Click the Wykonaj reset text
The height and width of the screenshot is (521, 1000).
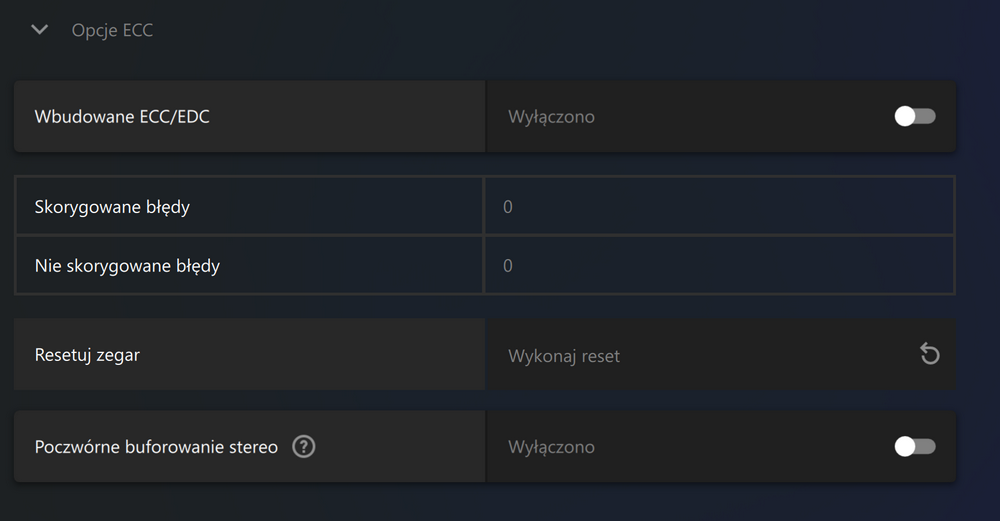tap(564, 356)
